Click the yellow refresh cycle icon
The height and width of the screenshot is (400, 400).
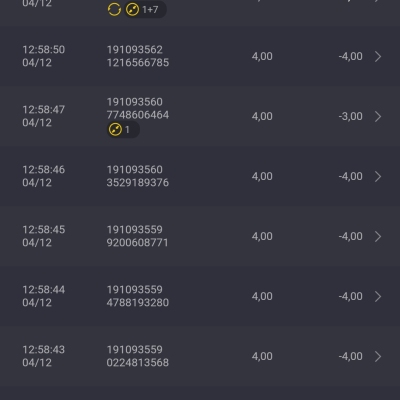(x=114, y=9)
